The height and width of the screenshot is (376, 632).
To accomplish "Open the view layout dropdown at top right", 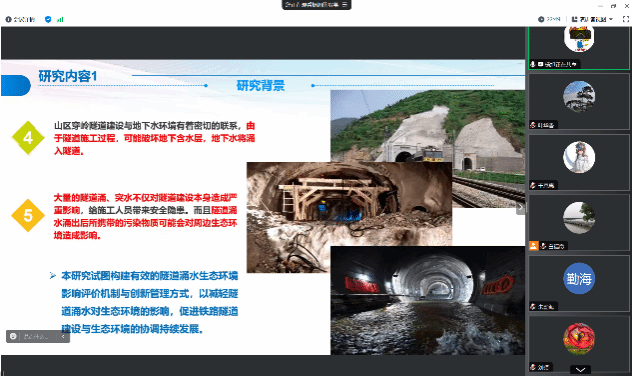I will click(592, 19).
